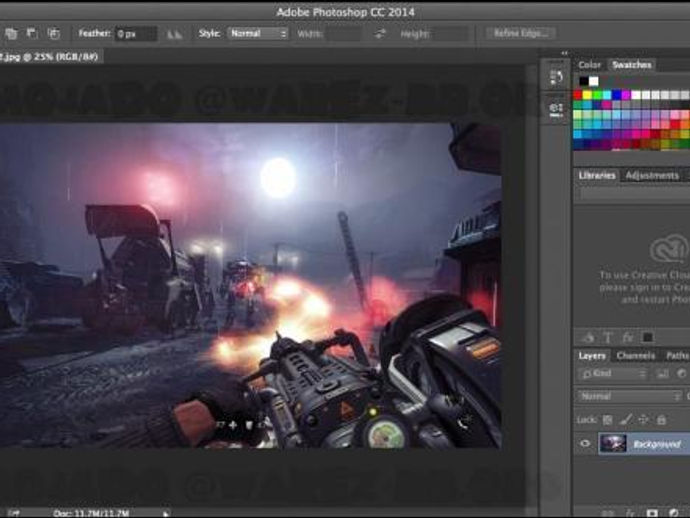
Task: Select the Add to selection mode icon
Action: click(x=11, y=33)
